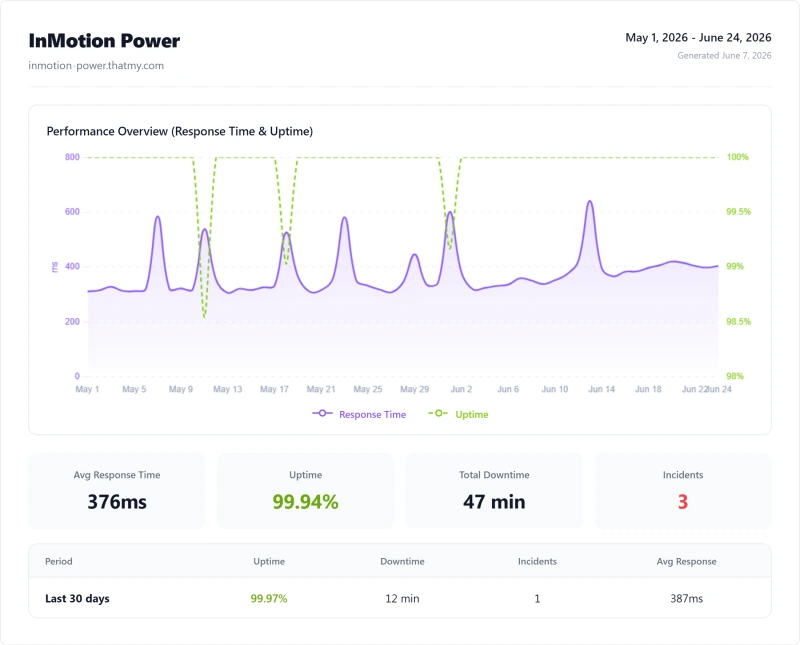Viewport: 800px width, 645px height.
Task: Click the 98.5% uptime axis label
Action: 738,321
